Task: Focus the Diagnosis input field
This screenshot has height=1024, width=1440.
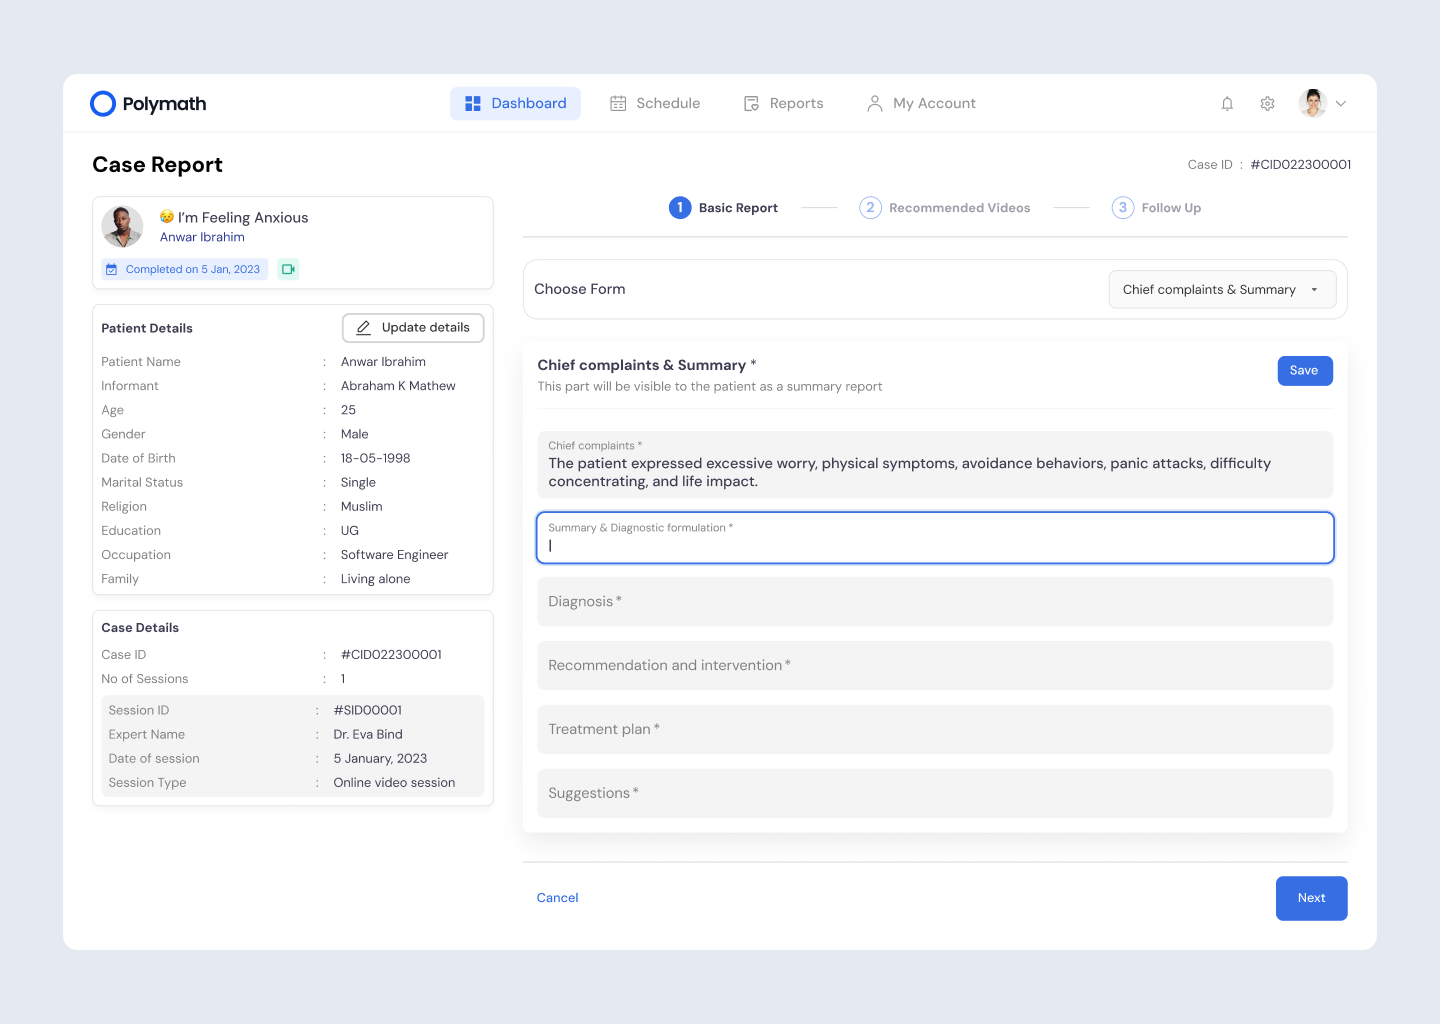Action: (x=934, y=602)
